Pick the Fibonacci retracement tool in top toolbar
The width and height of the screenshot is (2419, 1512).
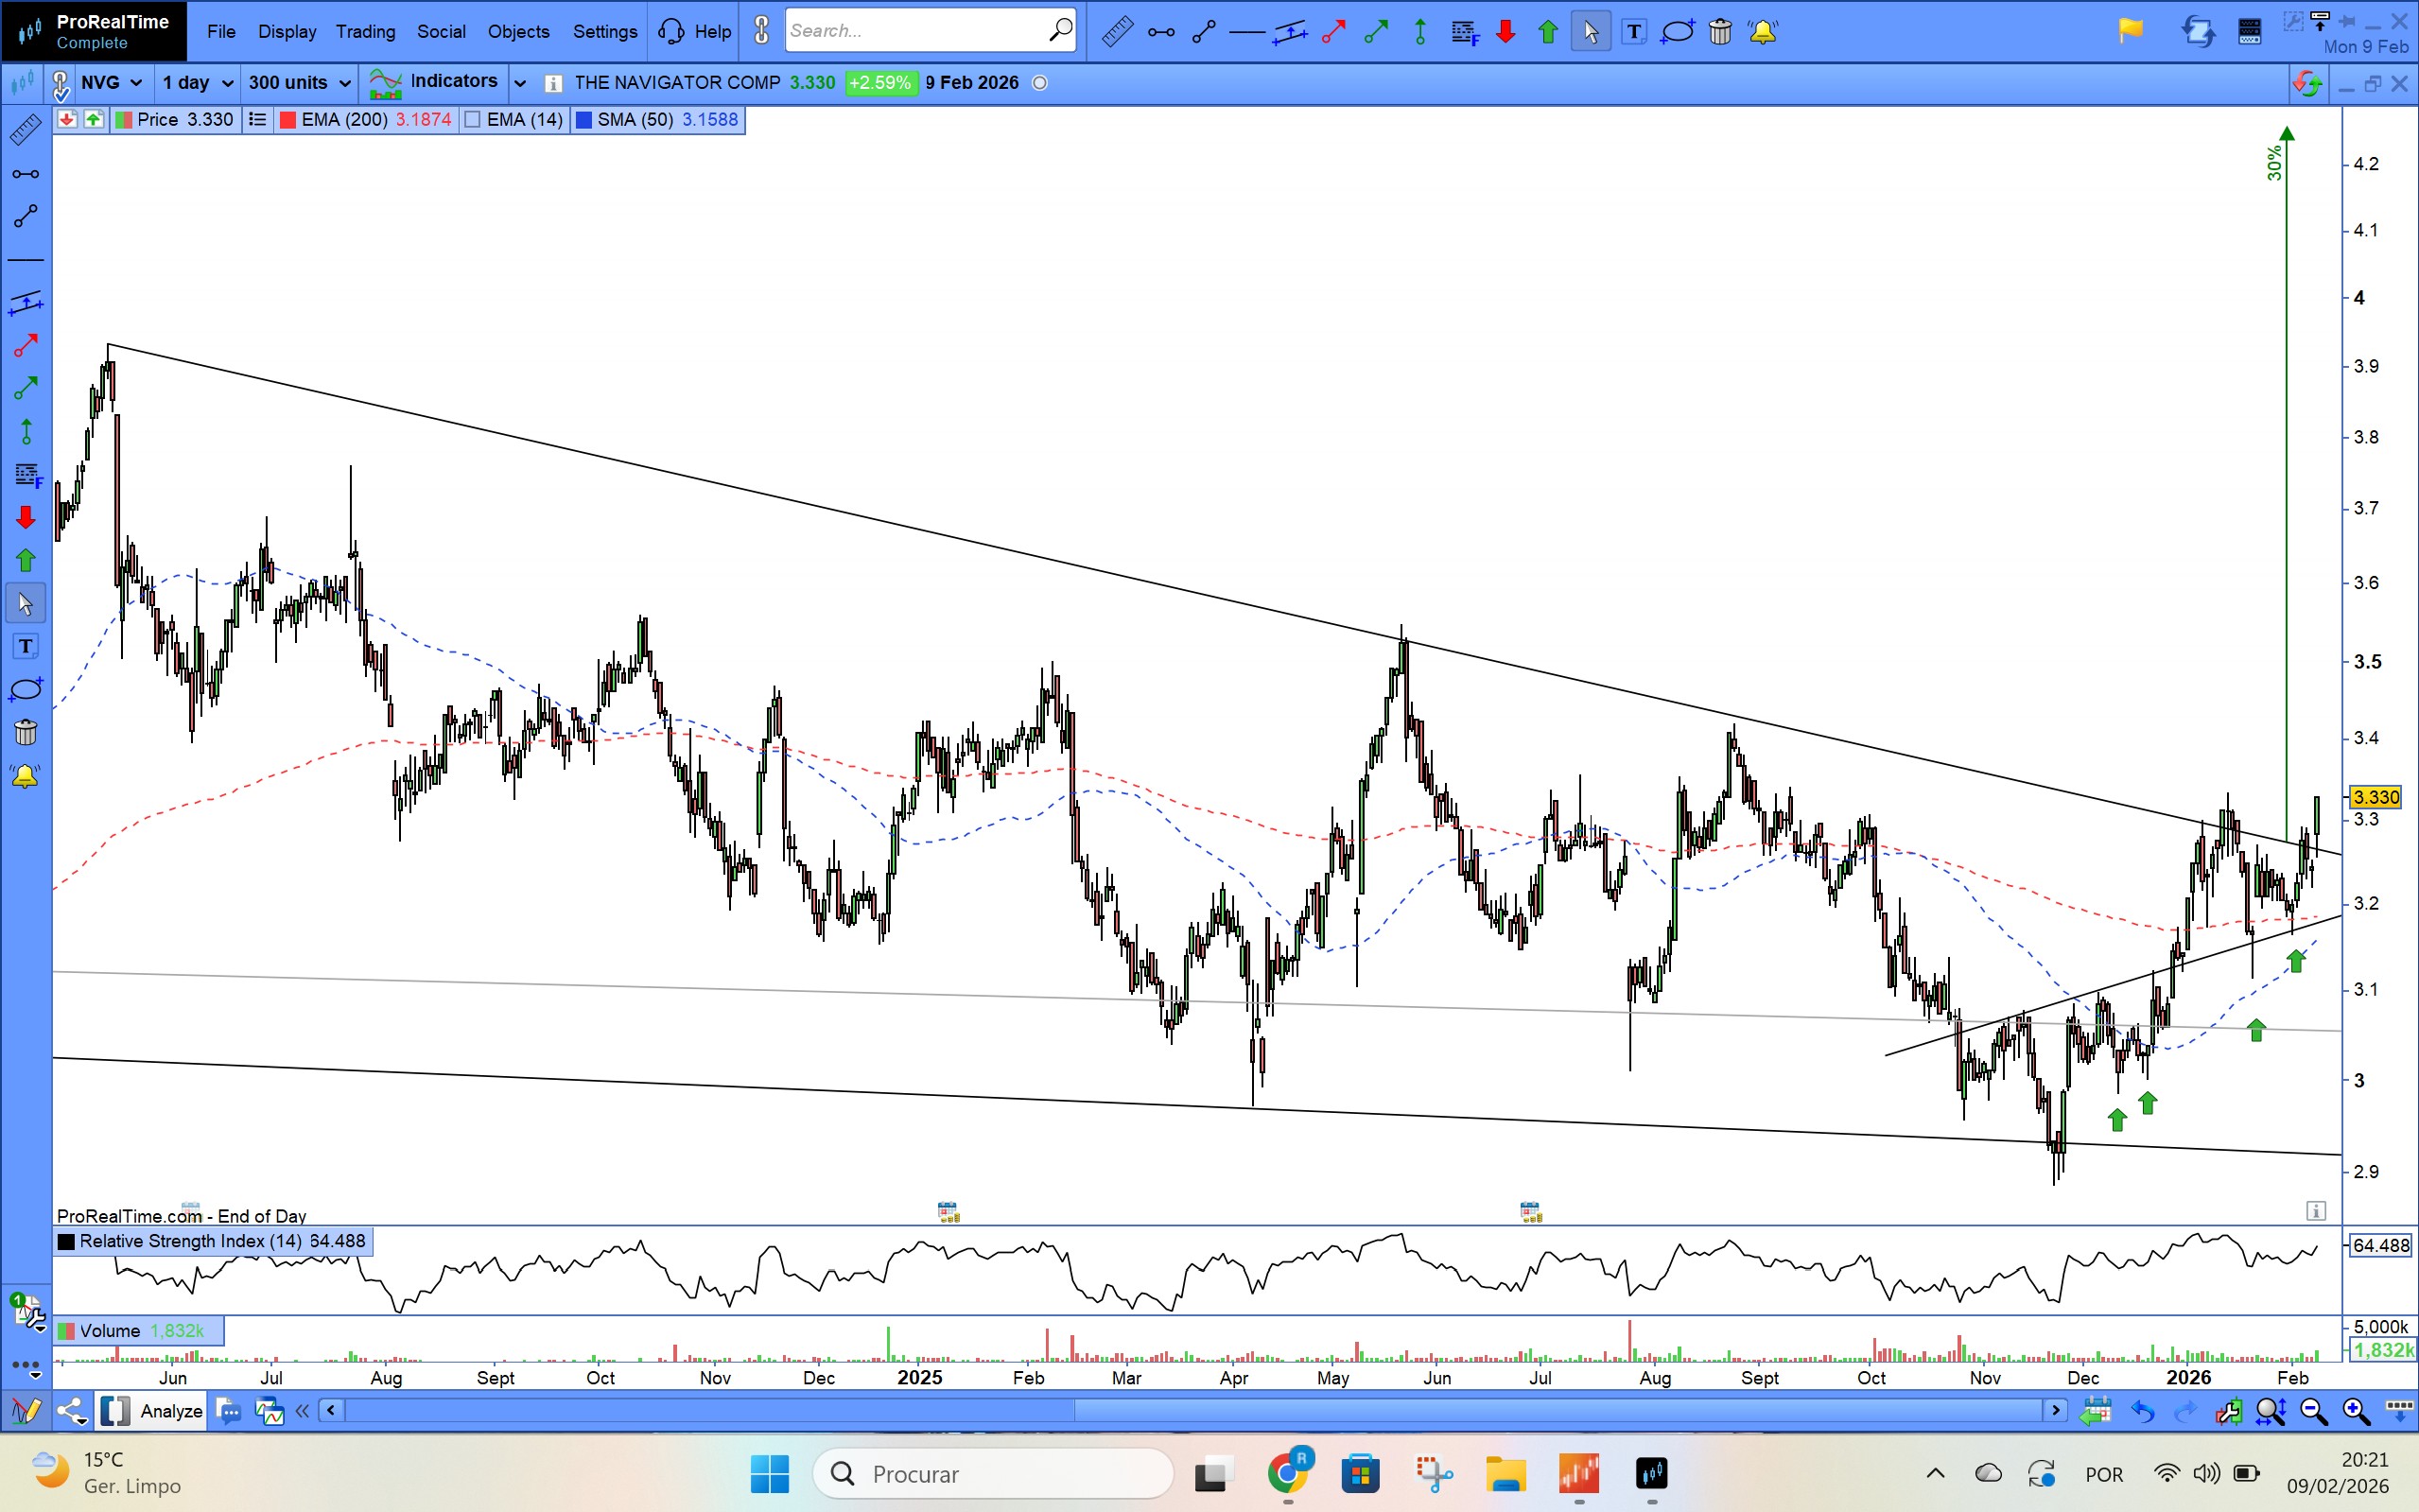point(1465,32)
